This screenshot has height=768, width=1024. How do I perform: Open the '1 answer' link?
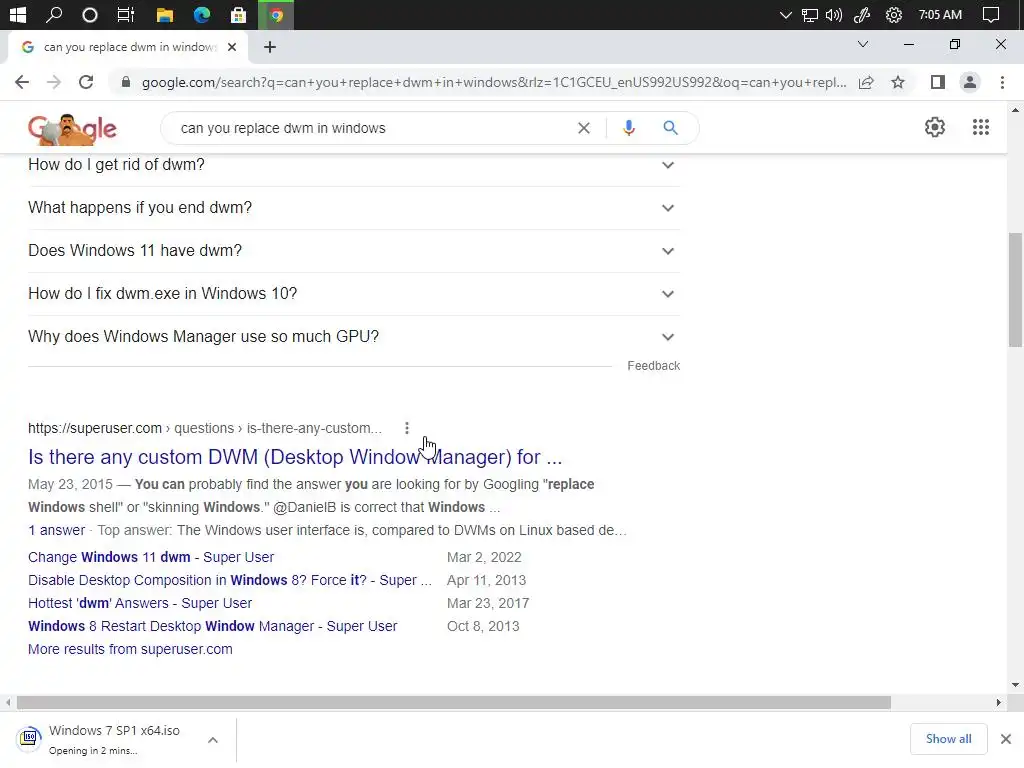point(56,530)
